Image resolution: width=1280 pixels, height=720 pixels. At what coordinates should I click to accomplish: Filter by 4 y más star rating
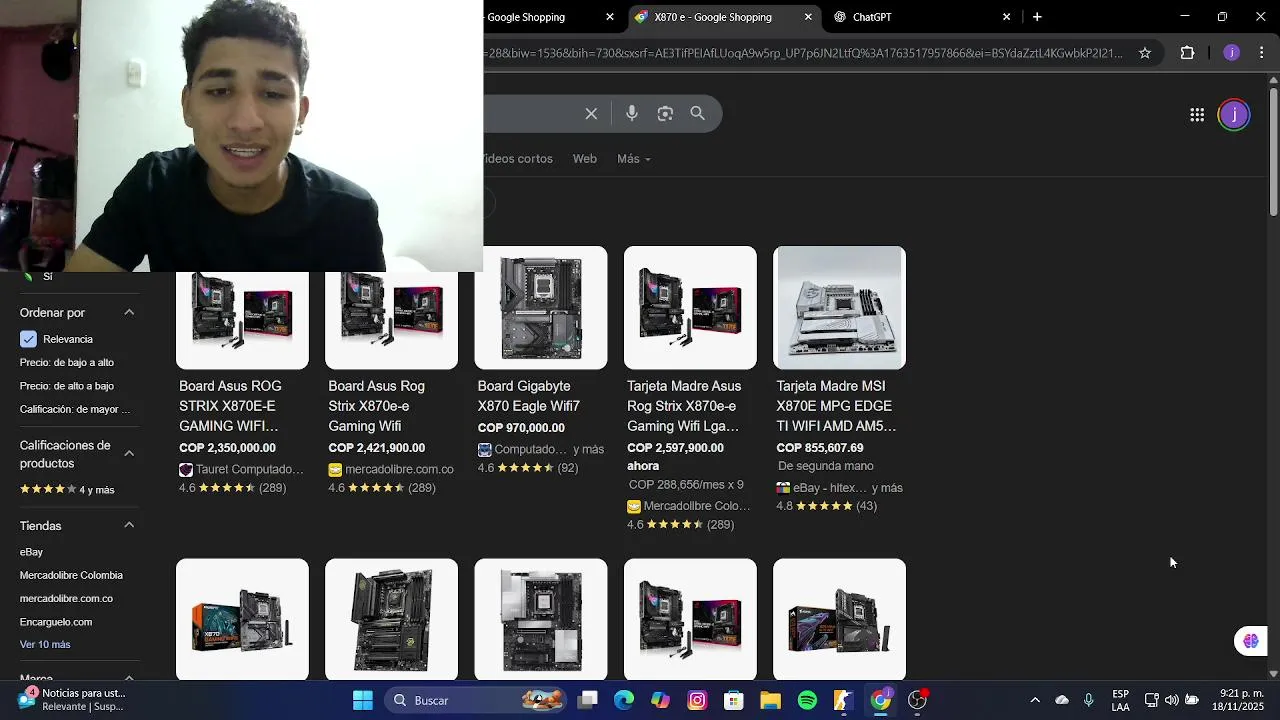coord(67,490)
